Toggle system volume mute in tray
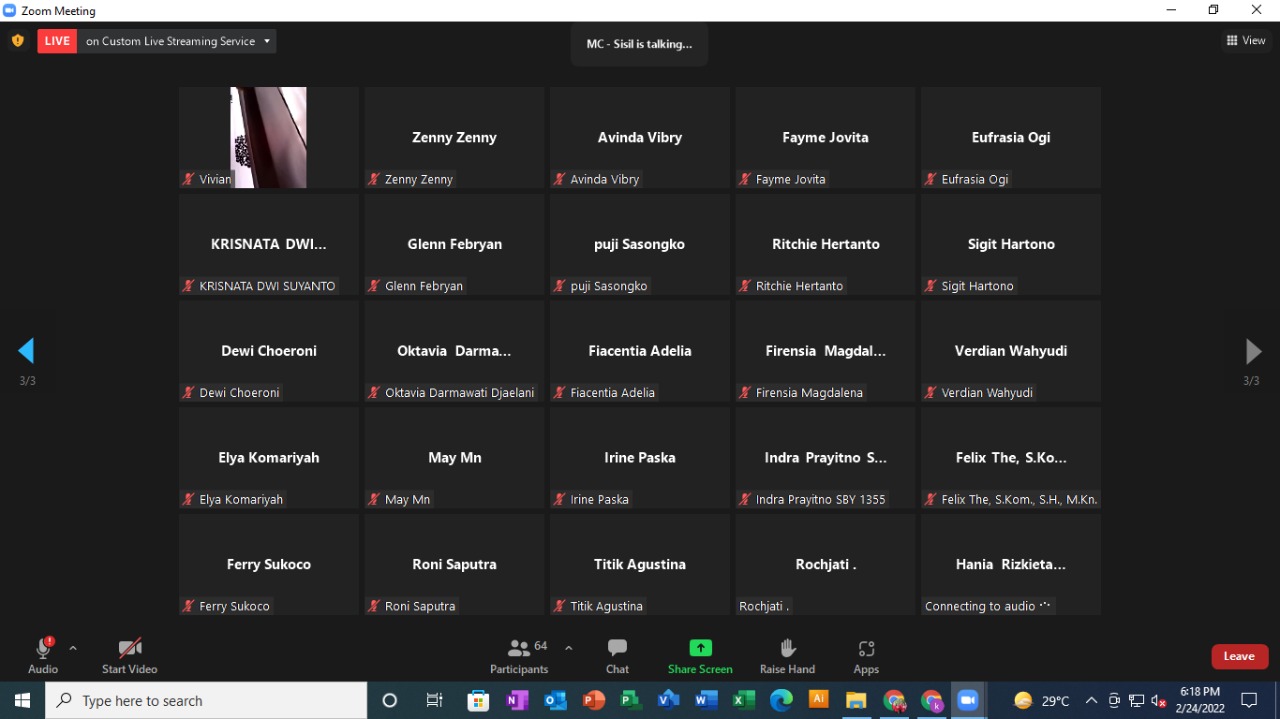The width and height of the screenshot is (1280, 719). [x=1159, y=701]
